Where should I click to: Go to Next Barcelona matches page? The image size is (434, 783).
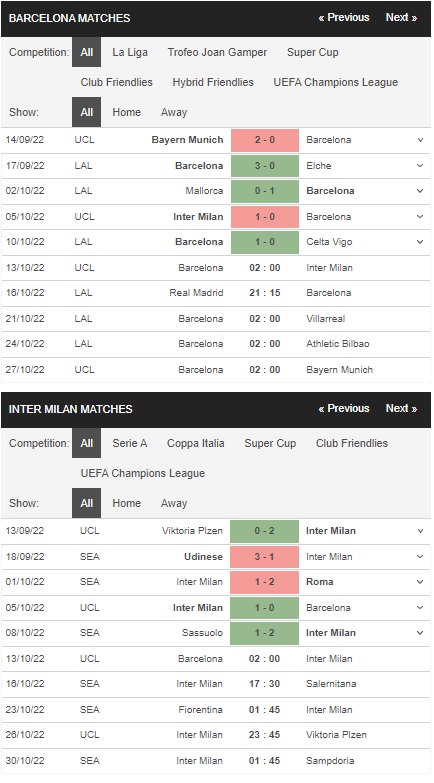click(x=402, y=17)
